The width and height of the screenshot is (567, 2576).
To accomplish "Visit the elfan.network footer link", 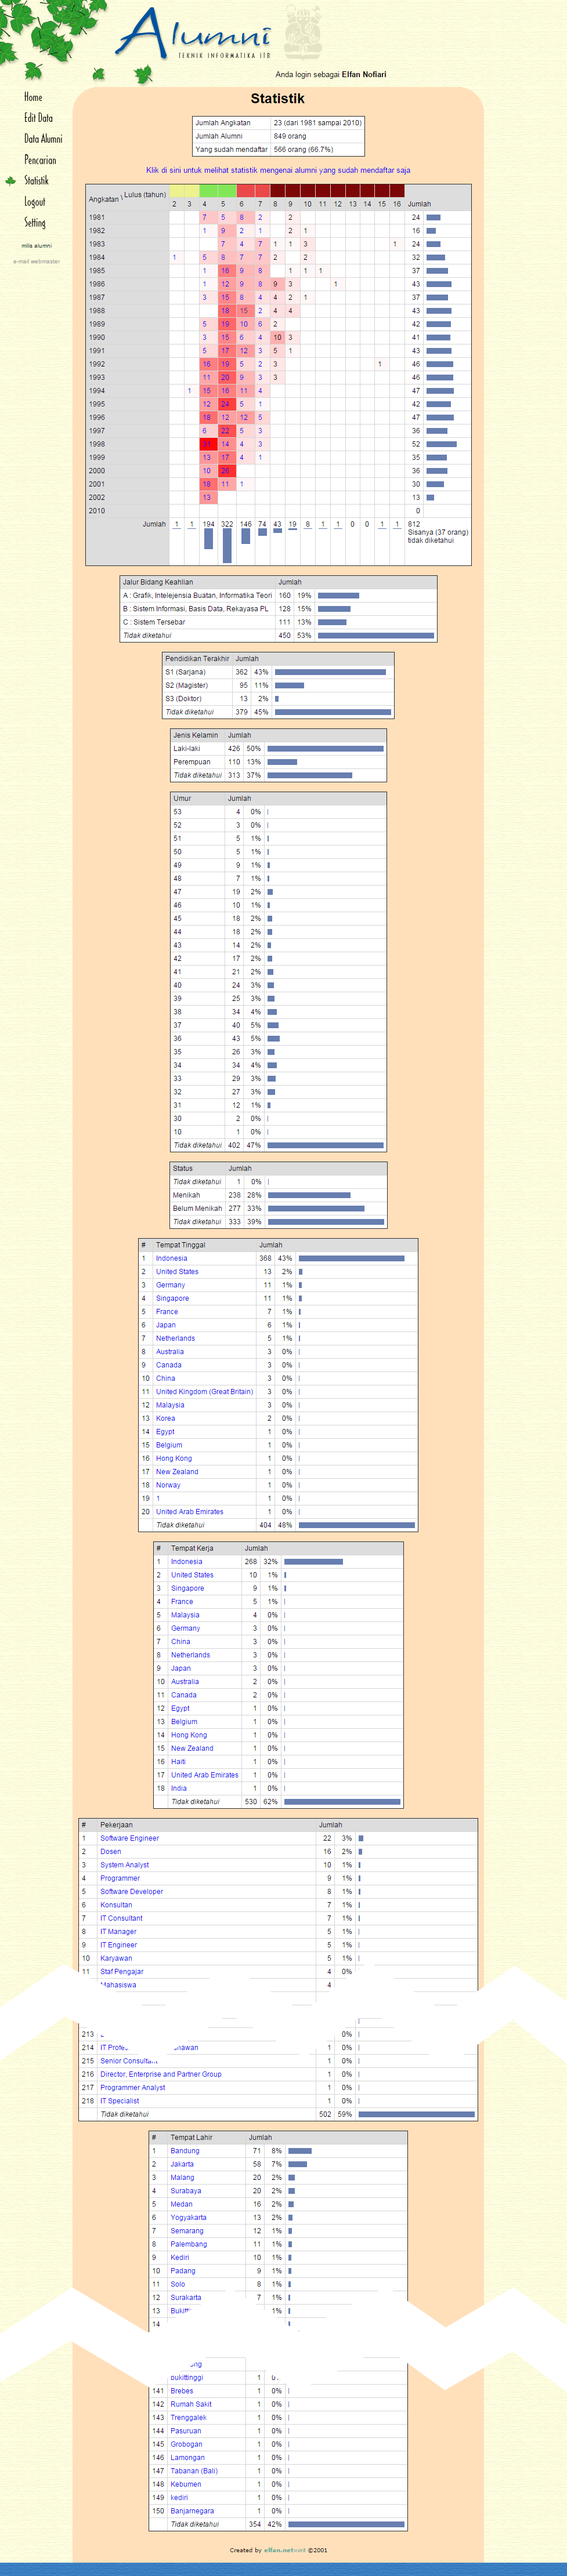I will (284, 2550).
